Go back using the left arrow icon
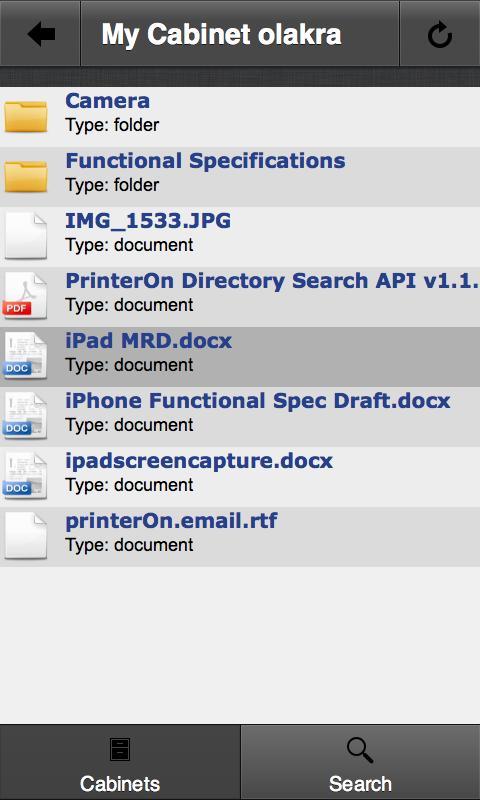Image resolution: width=480 pixels, height=800 pixels. click(41, 35)
